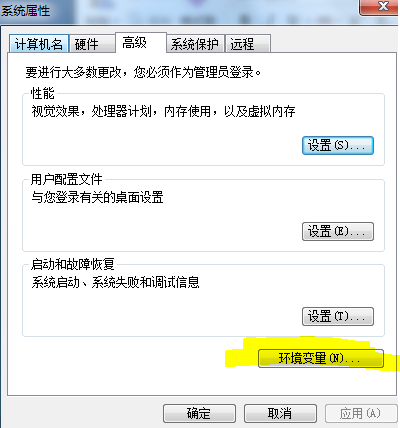This screenshot has width=400, height=428.
Task: Close the 系统属性 dialog window
Action: coord(379,7)
